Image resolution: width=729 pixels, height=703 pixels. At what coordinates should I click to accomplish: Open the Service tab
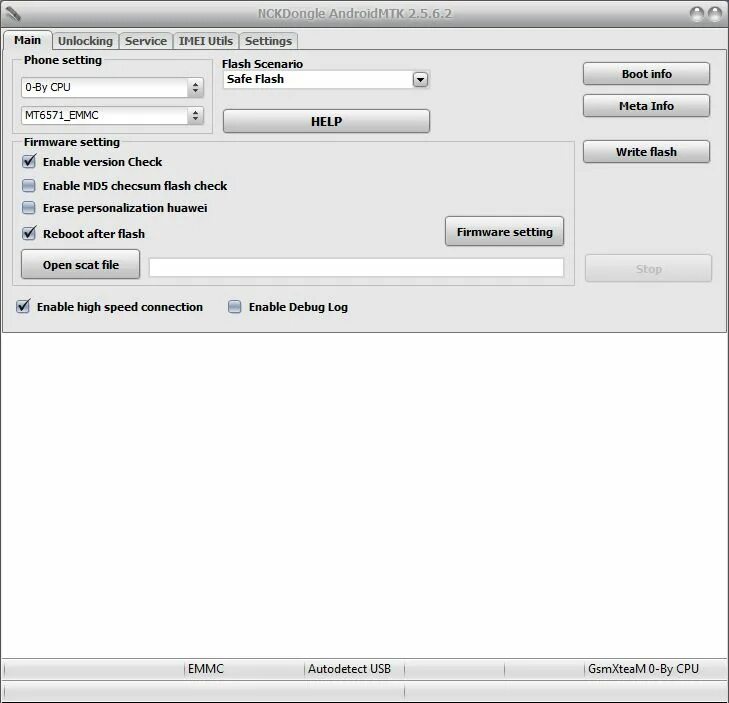[146, 41]
